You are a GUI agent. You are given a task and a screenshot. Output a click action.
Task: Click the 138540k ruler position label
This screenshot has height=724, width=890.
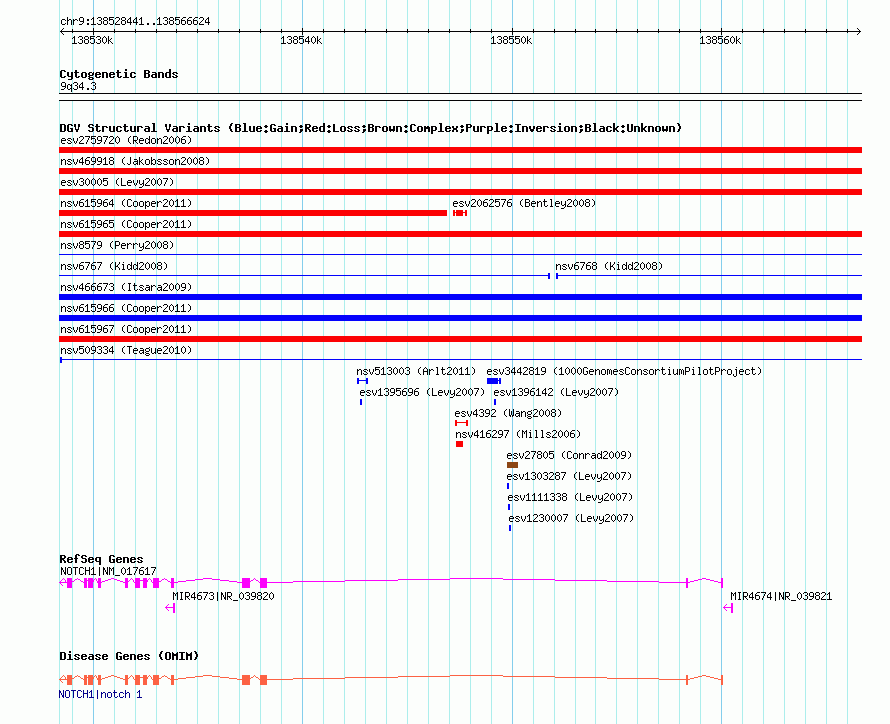(301, 40)
